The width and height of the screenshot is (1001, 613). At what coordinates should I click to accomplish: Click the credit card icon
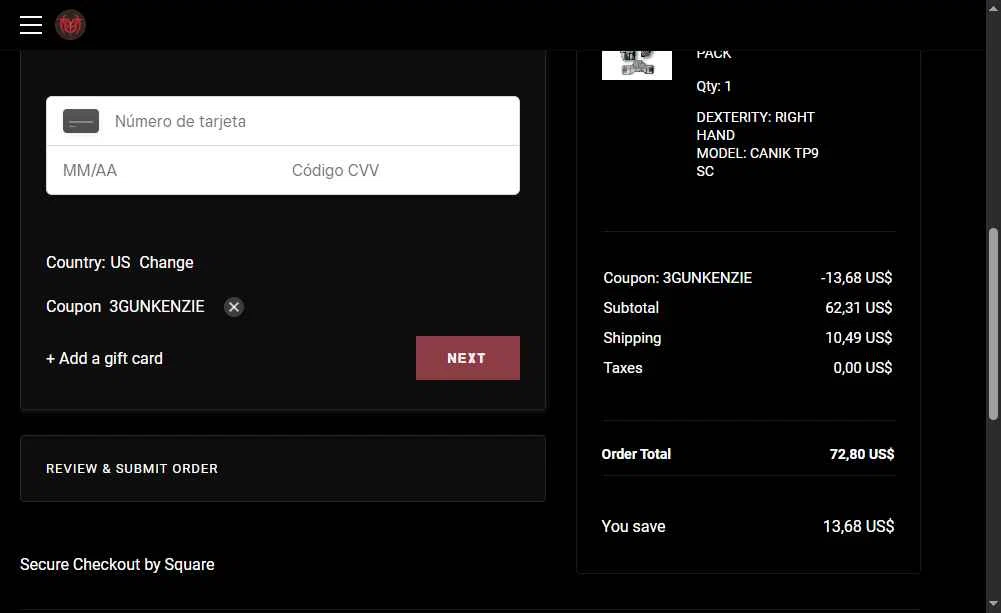coord(81,121)
